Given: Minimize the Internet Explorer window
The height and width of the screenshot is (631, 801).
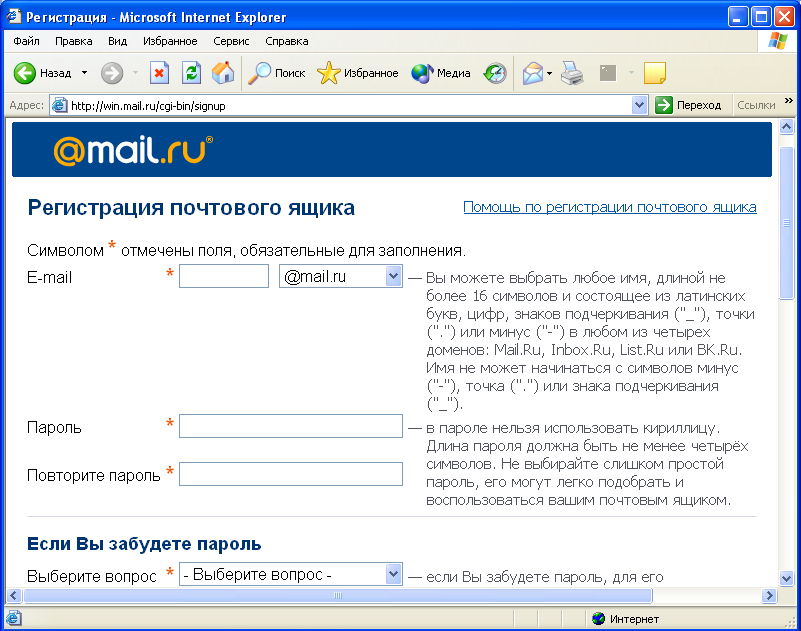Looking at the screenshot, I should click(x=737, y=17).
